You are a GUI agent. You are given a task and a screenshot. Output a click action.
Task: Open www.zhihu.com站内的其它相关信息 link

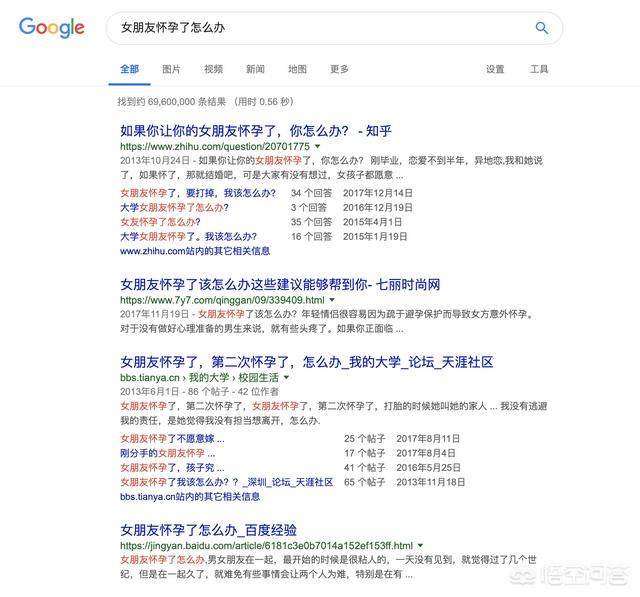pyautogui.click(x=195, y=251)
